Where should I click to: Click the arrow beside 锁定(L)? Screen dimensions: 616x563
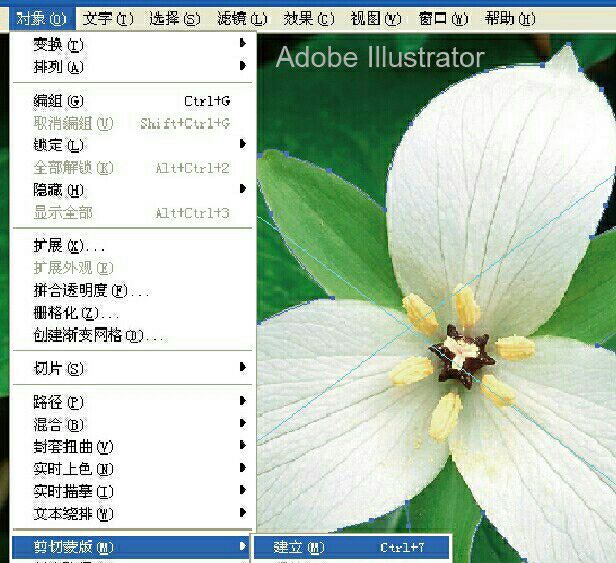pyautogui.click(x=243, y=144)
